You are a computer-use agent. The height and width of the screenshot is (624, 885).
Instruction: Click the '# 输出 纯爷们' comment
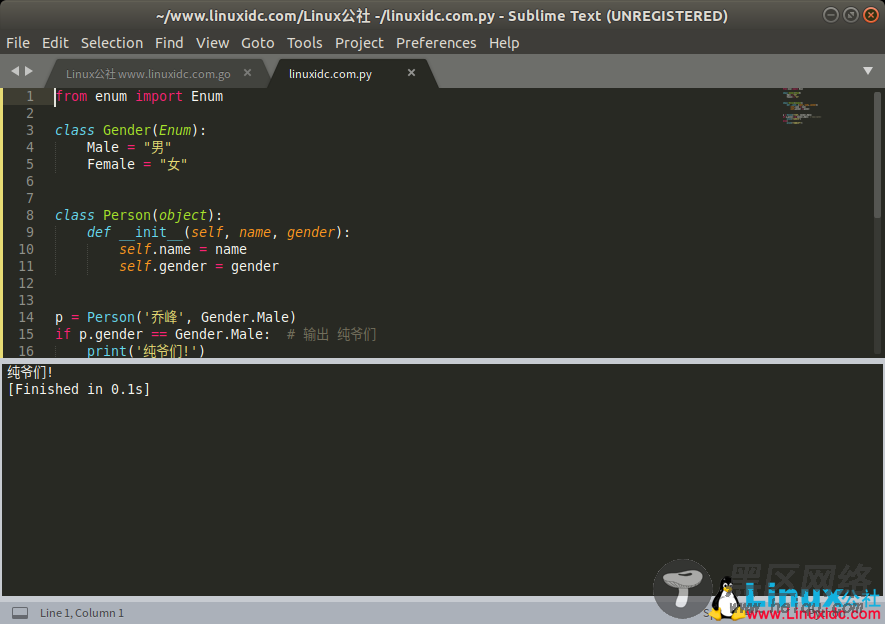(x=331, y=334)
